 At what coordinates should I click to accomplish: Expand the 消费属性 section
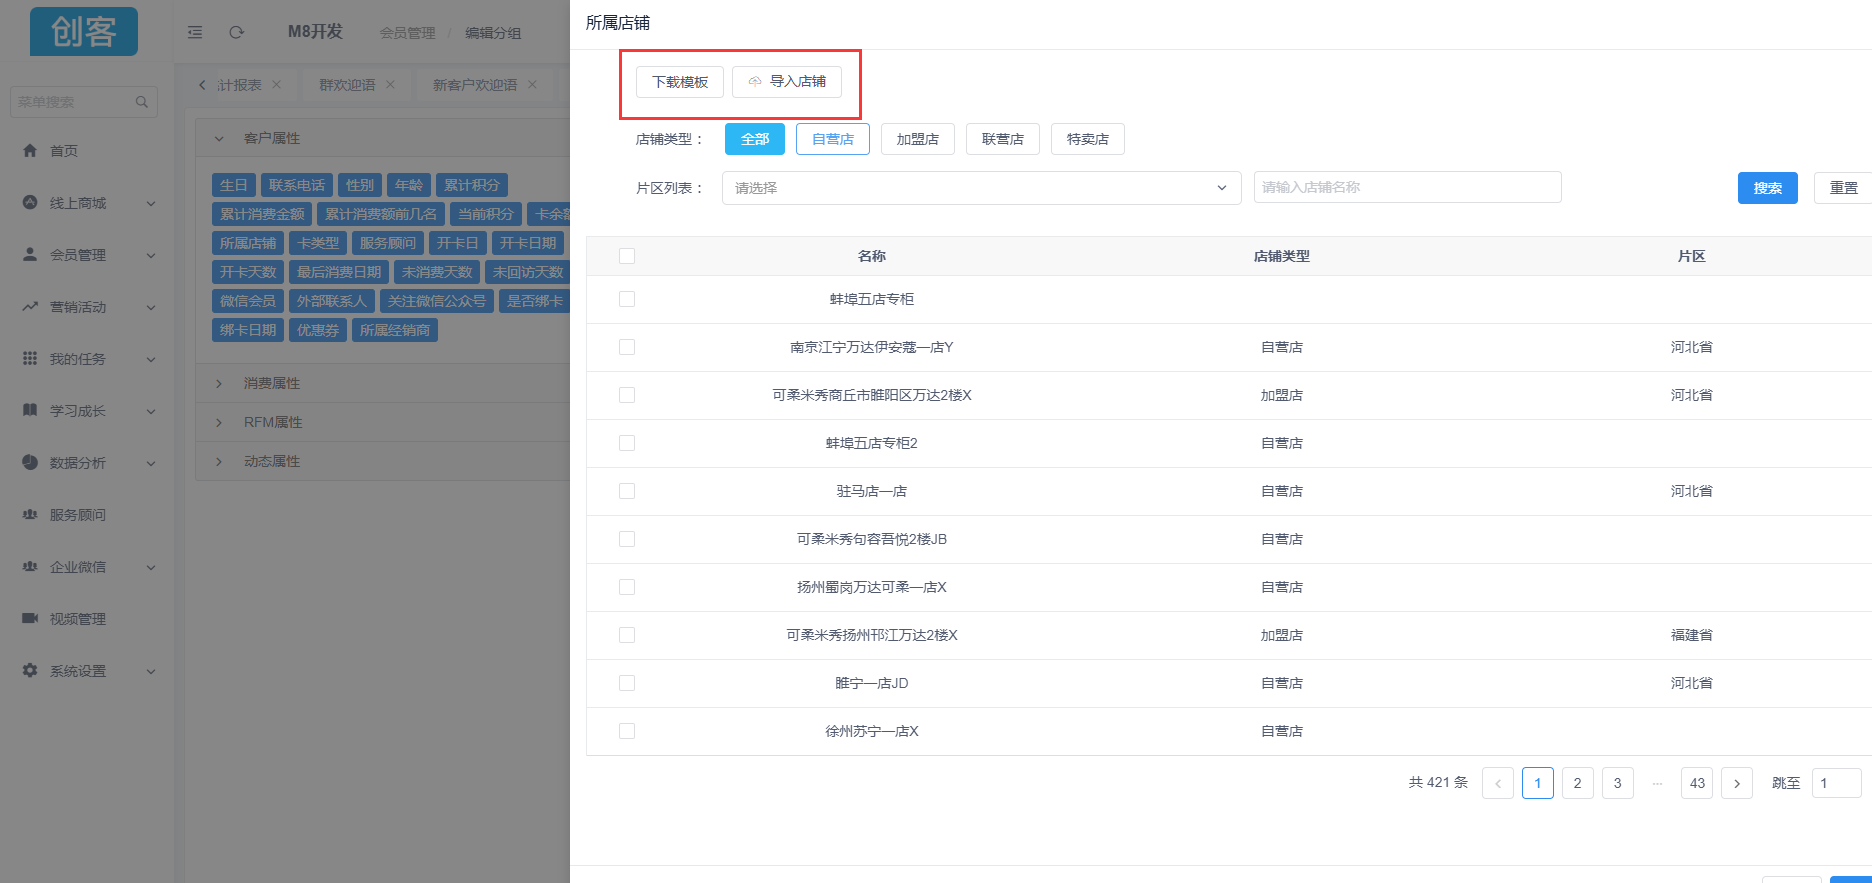pos(272,383)
